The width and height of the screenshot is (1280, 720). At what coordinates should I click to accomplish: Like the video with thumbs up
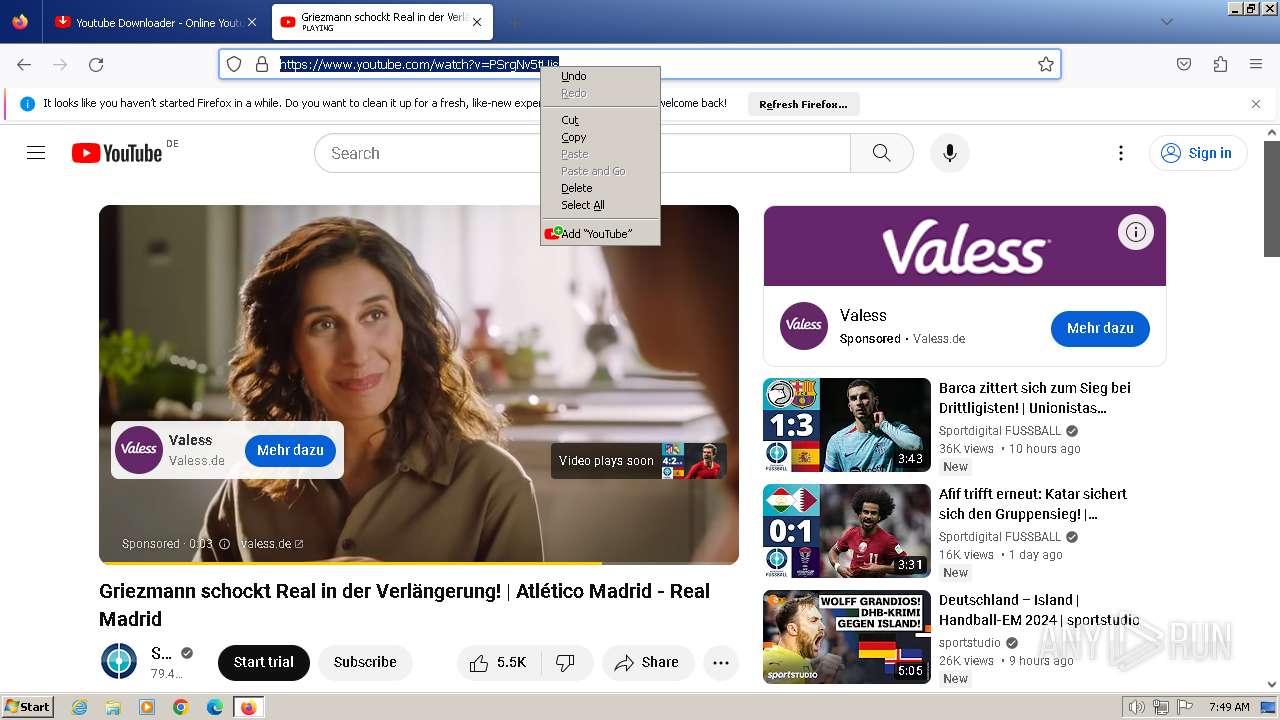click(500, 662)
